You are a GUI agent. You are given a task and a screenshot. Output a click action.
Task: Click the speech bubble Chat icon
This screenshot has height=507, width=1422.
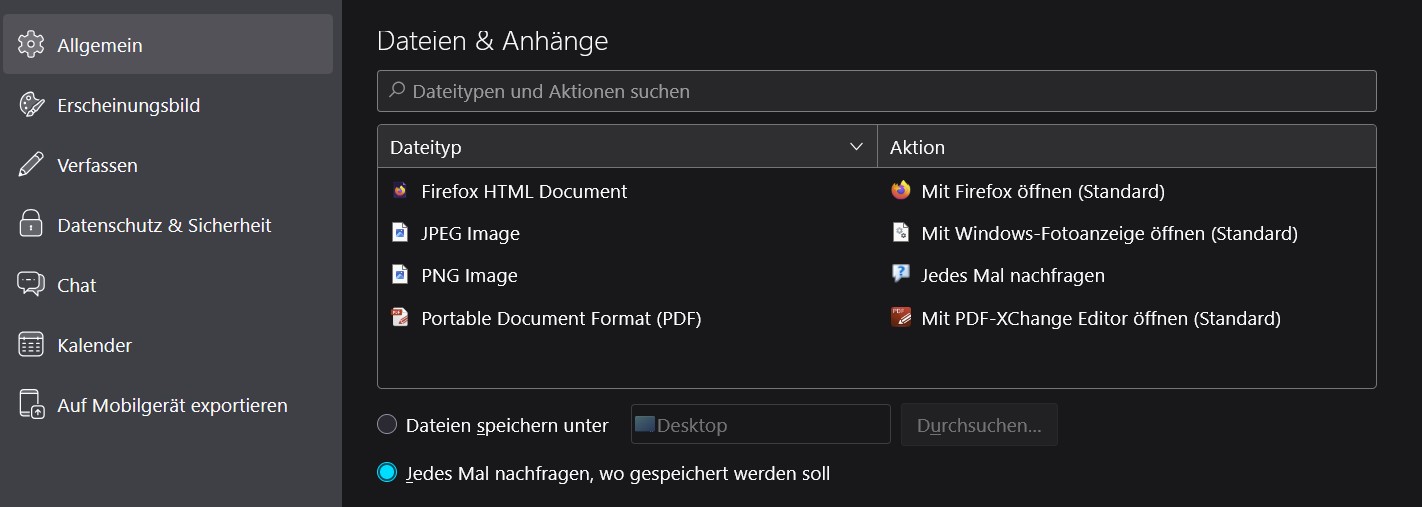coord(32,285)
